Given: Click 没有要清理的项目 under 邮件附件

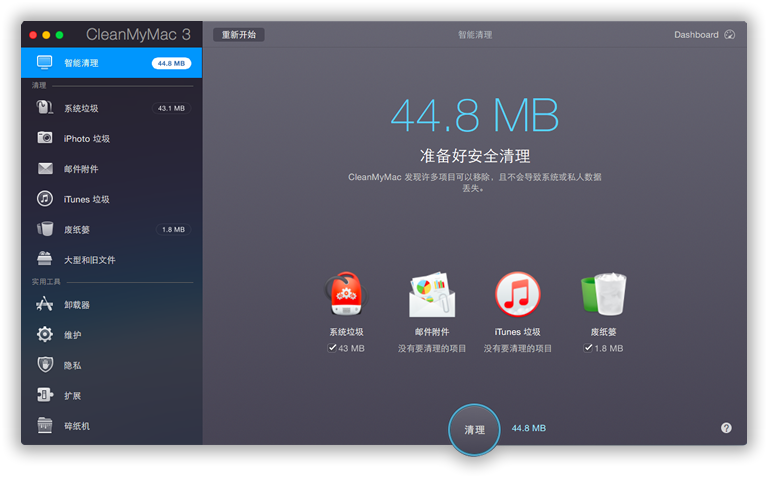Looking at the screenshot, I should [432, 348].
